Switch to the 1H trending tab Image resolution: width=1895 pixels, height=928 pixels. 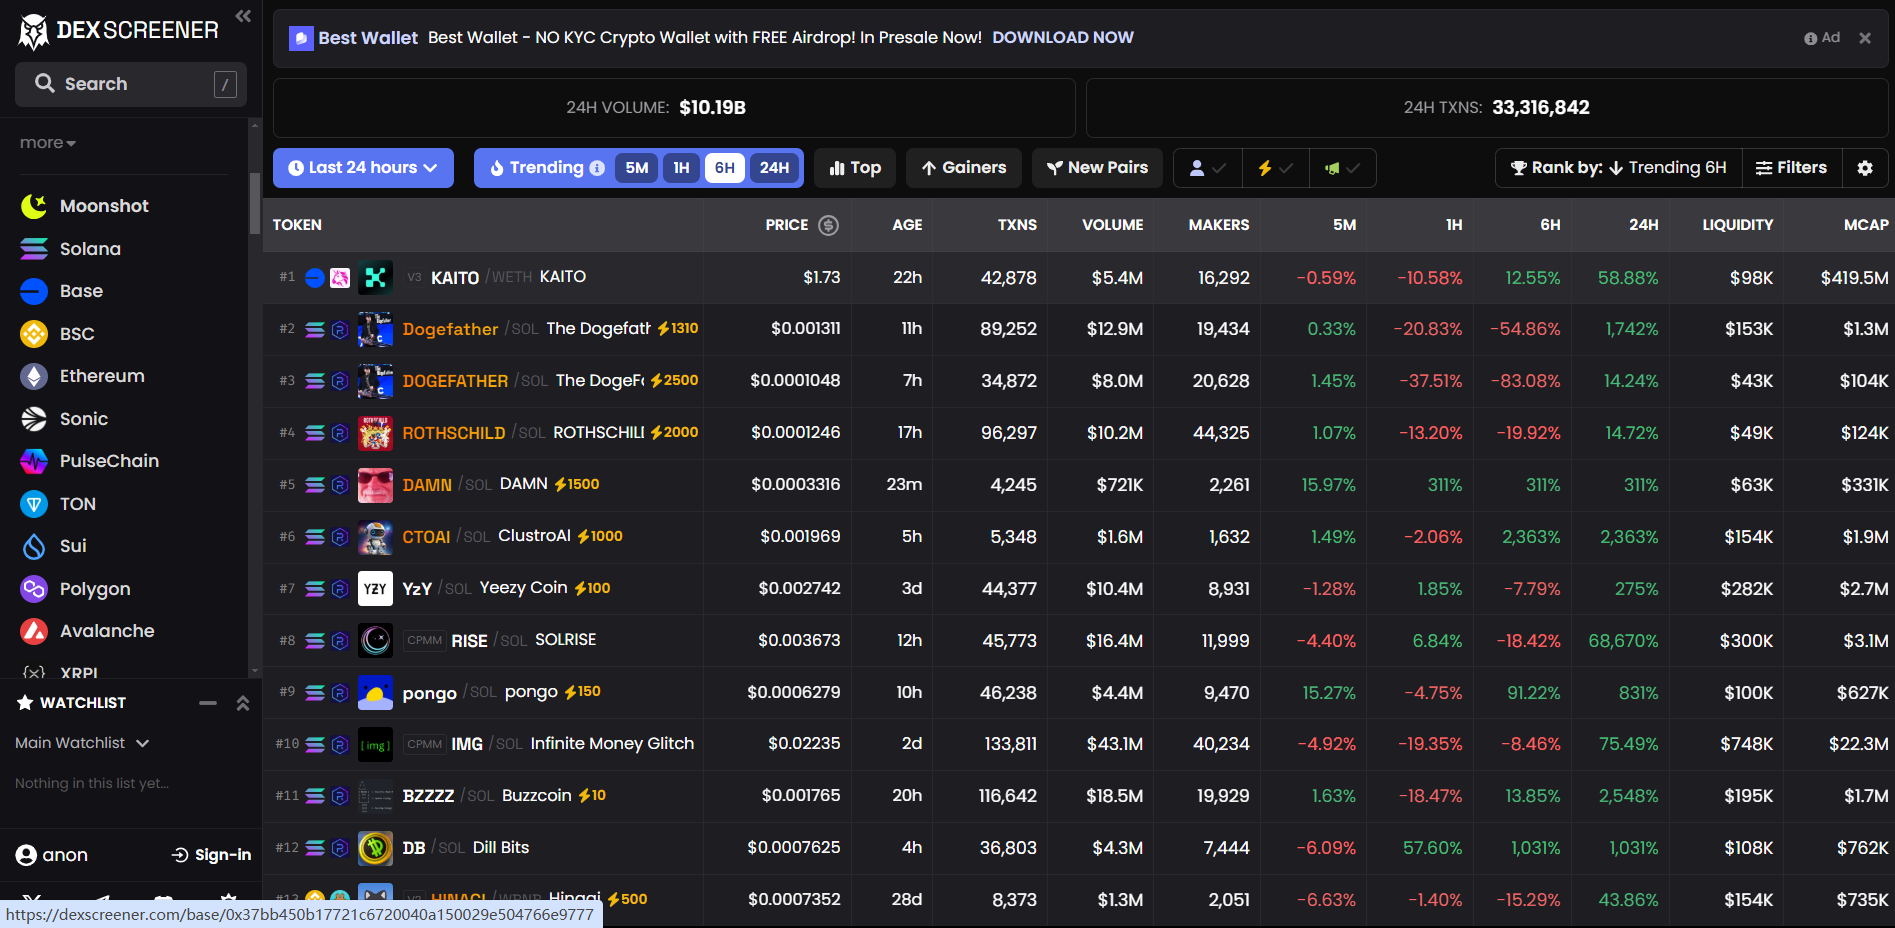(x=681, y=168)
